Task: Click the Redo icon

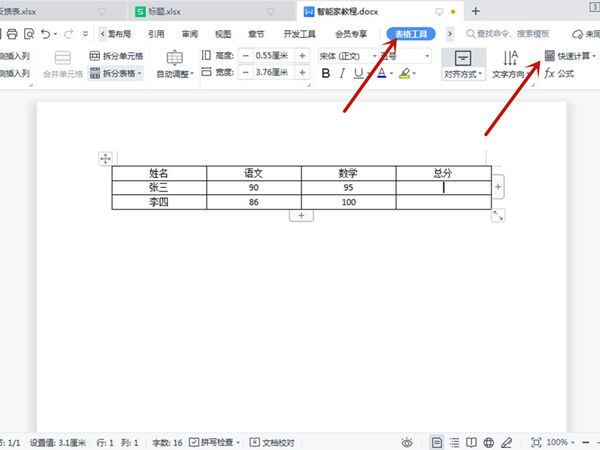Action: coord(68,34)
